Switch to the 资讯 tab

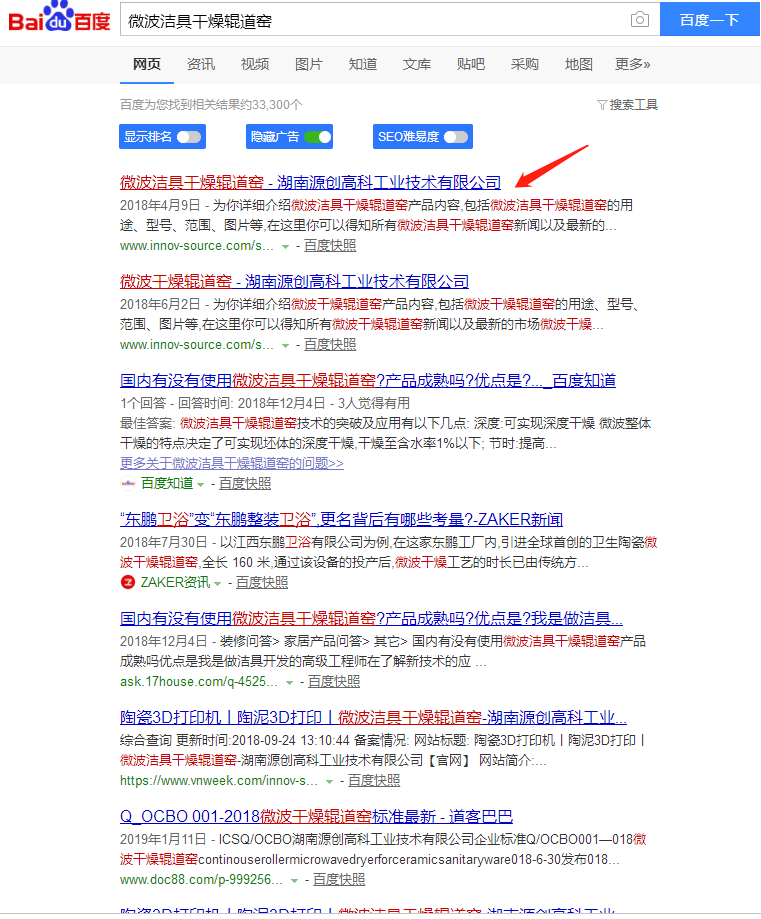pos(201,64)
